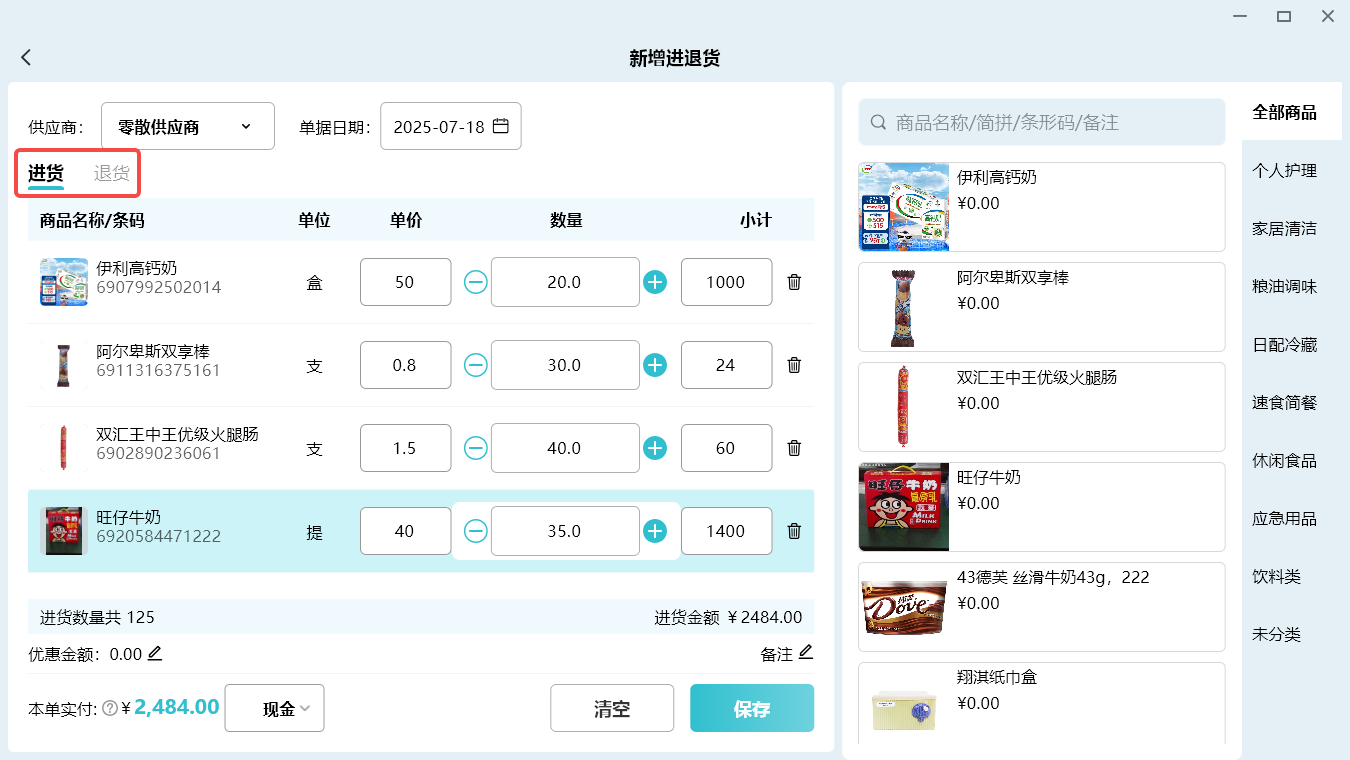Go back with the top-left arrow
Viewport: 1350px width, 760px height.
coord(26,58)
